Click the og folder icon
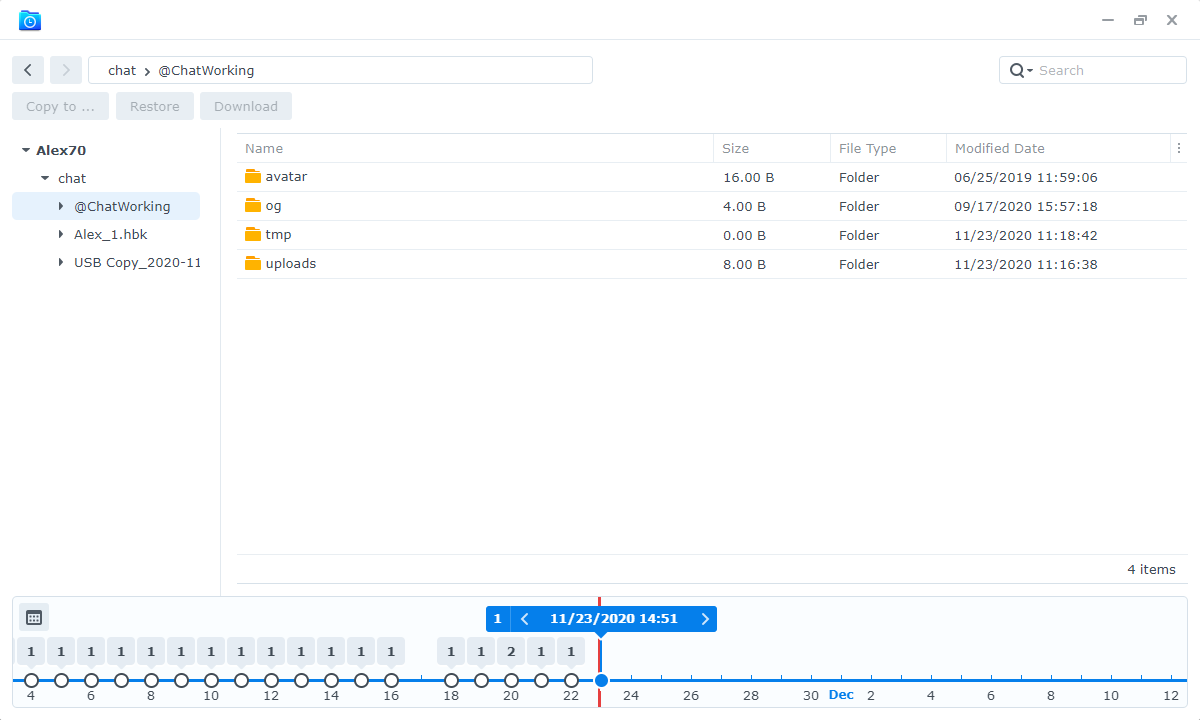The height and width of the screenshot is (720, 1200). pyautogui.click(x=251, y=206)
